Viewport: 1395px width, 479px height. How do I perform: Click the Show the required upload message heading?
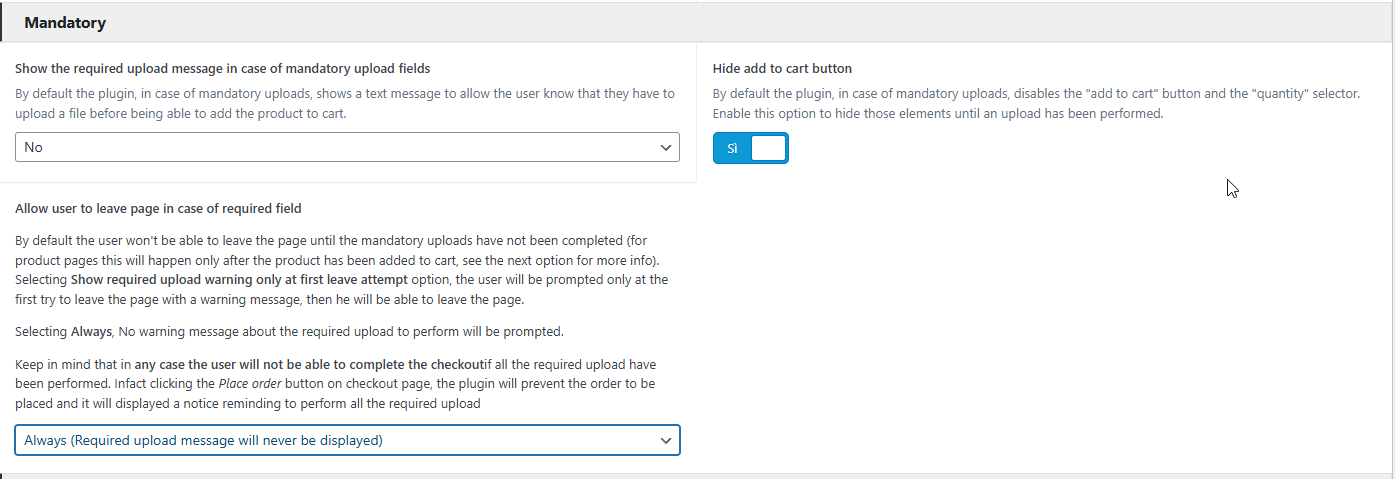[x=223, y=69]
